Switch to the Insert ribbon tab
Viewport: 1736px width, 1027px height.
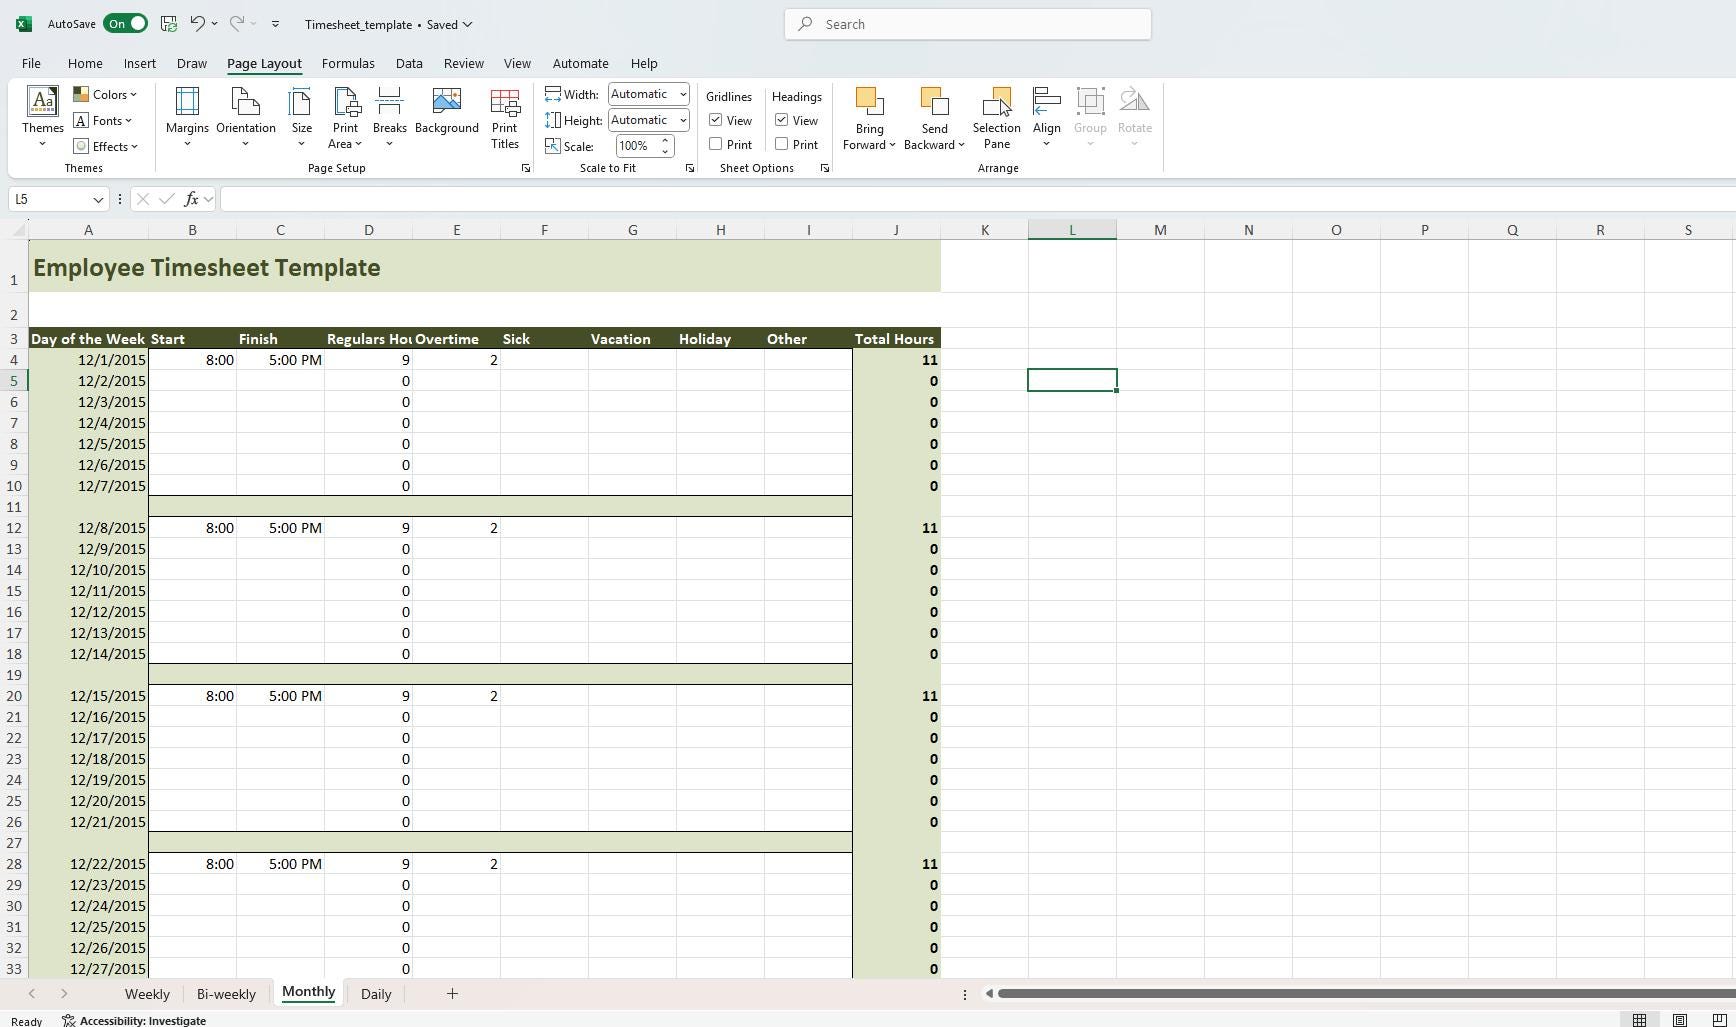point(140,63)
